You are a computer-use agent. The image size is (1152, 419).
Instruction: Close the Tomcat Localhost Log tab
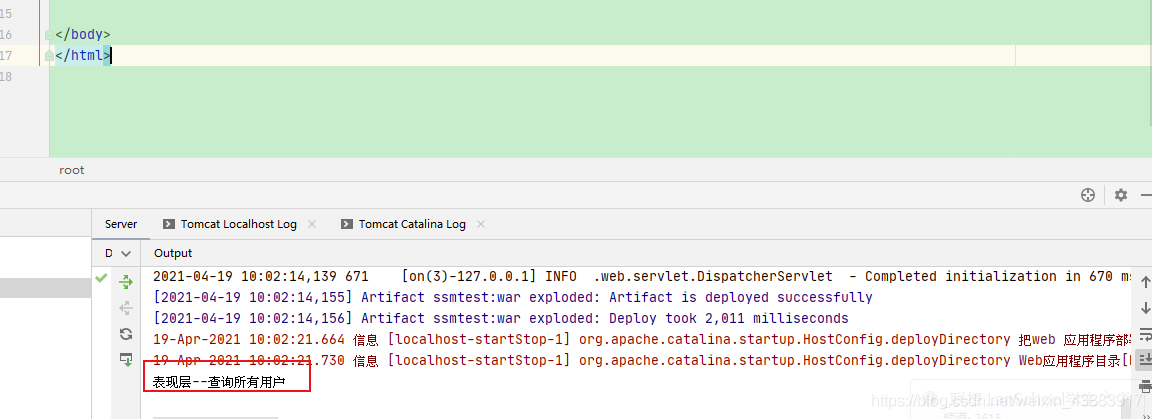[312, 224]
